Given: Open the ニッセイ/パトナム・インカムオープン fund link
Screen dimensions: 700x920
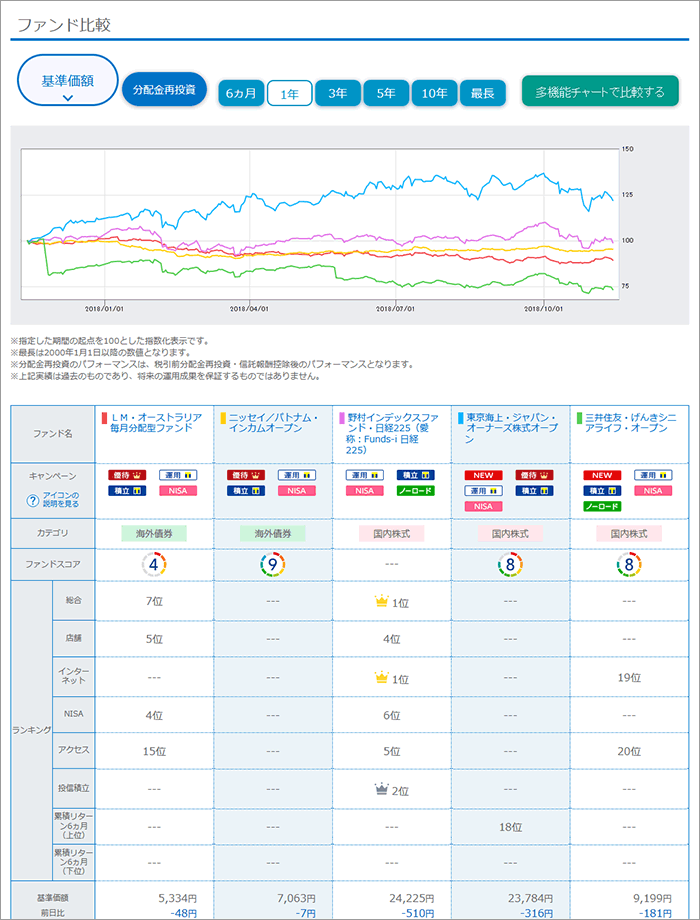Looking at the screenshot, I should (275, 424).
